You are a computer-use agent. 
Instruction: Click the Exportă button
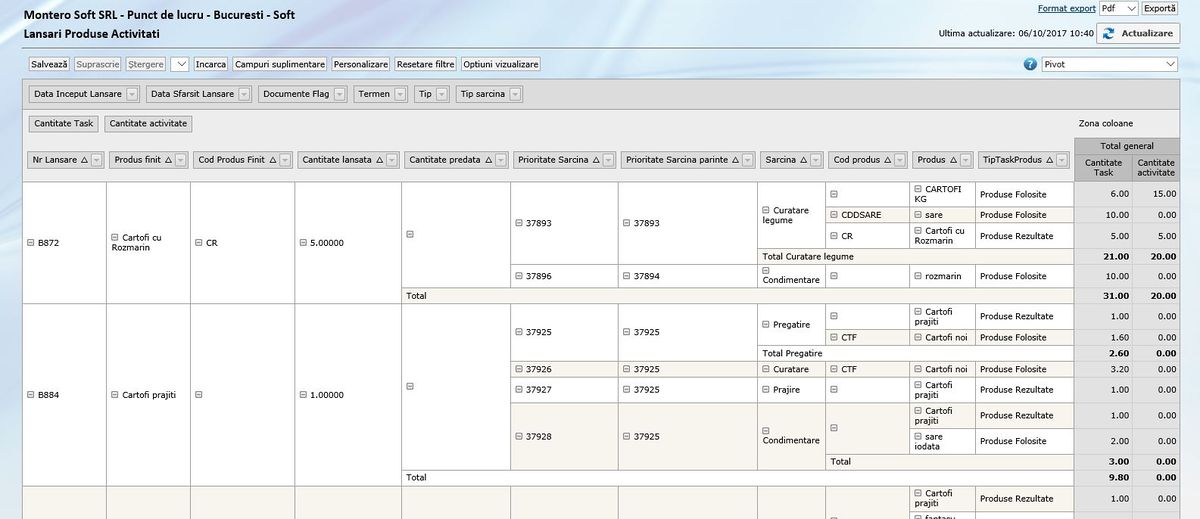pos(1160,8)
